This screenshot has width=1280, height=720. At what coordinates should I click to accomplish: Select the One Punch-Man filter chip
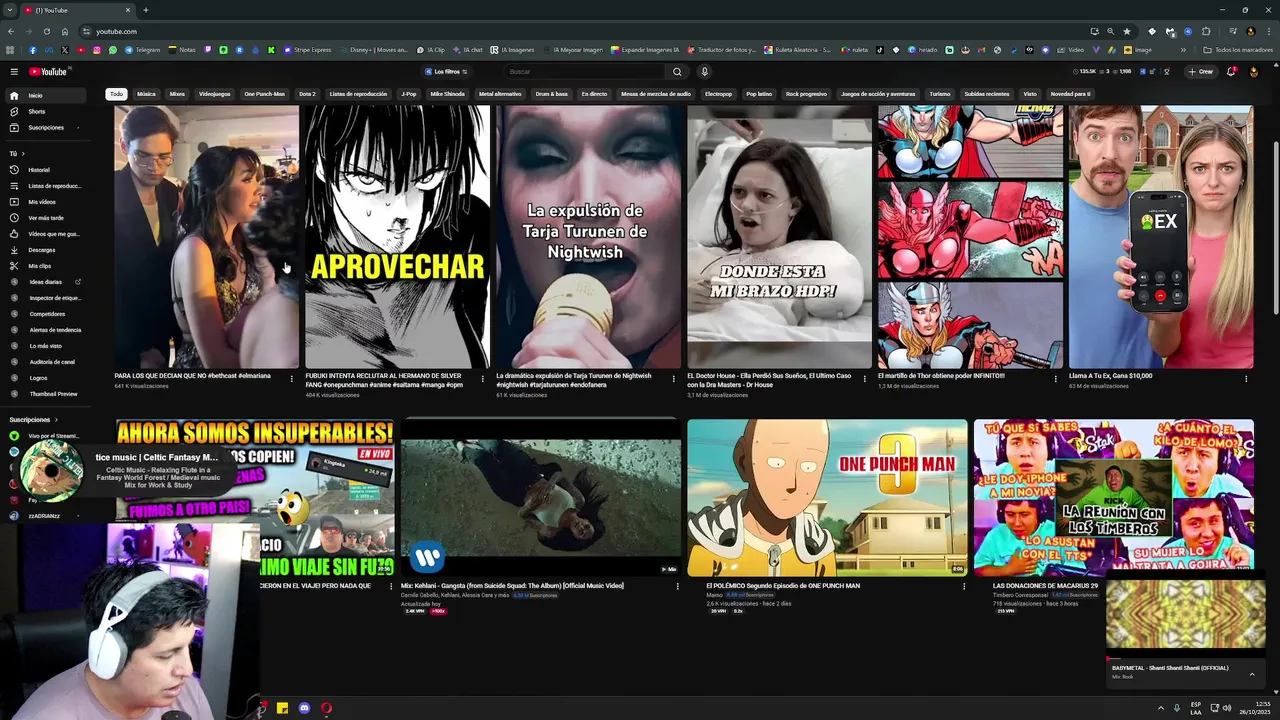[265, 94]
